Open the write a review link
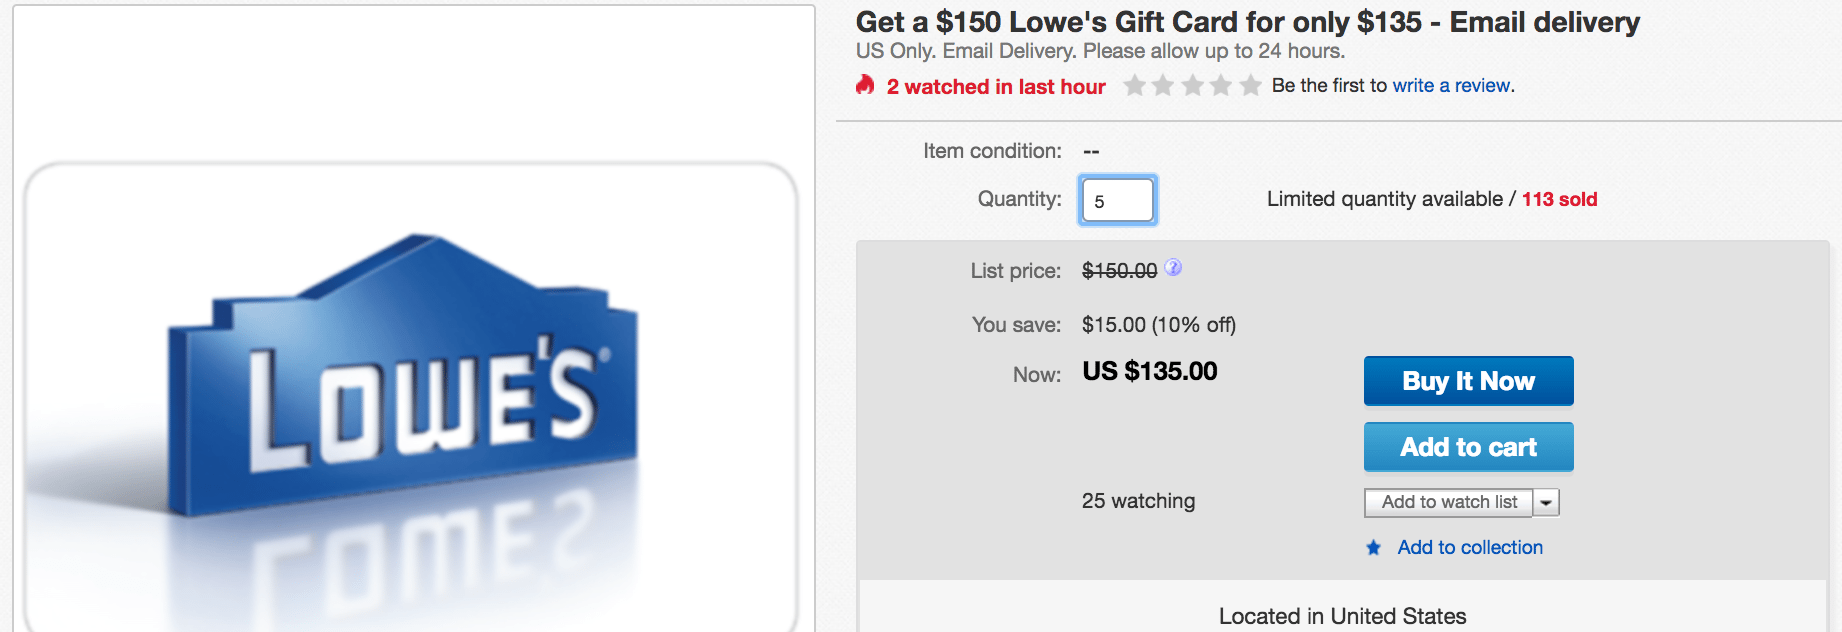This screenshot has height=632, width=1842. [x=1452, y=86]
